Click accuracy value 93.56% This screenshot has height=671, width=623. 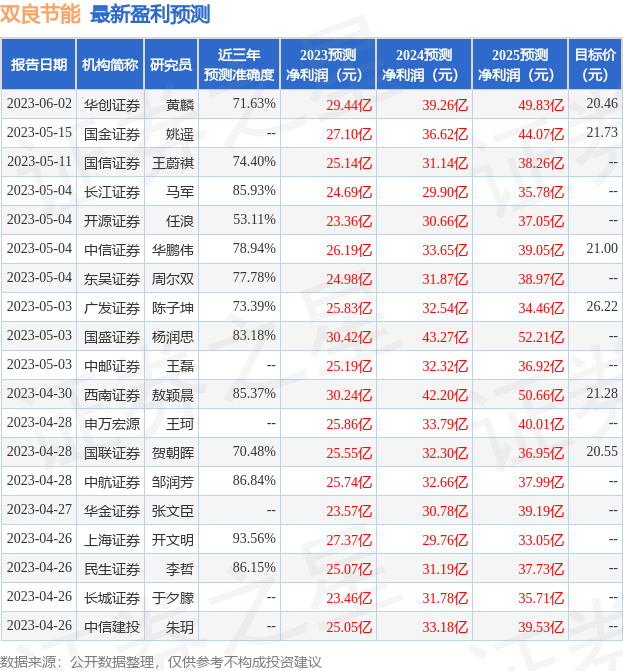coord(254,538)
